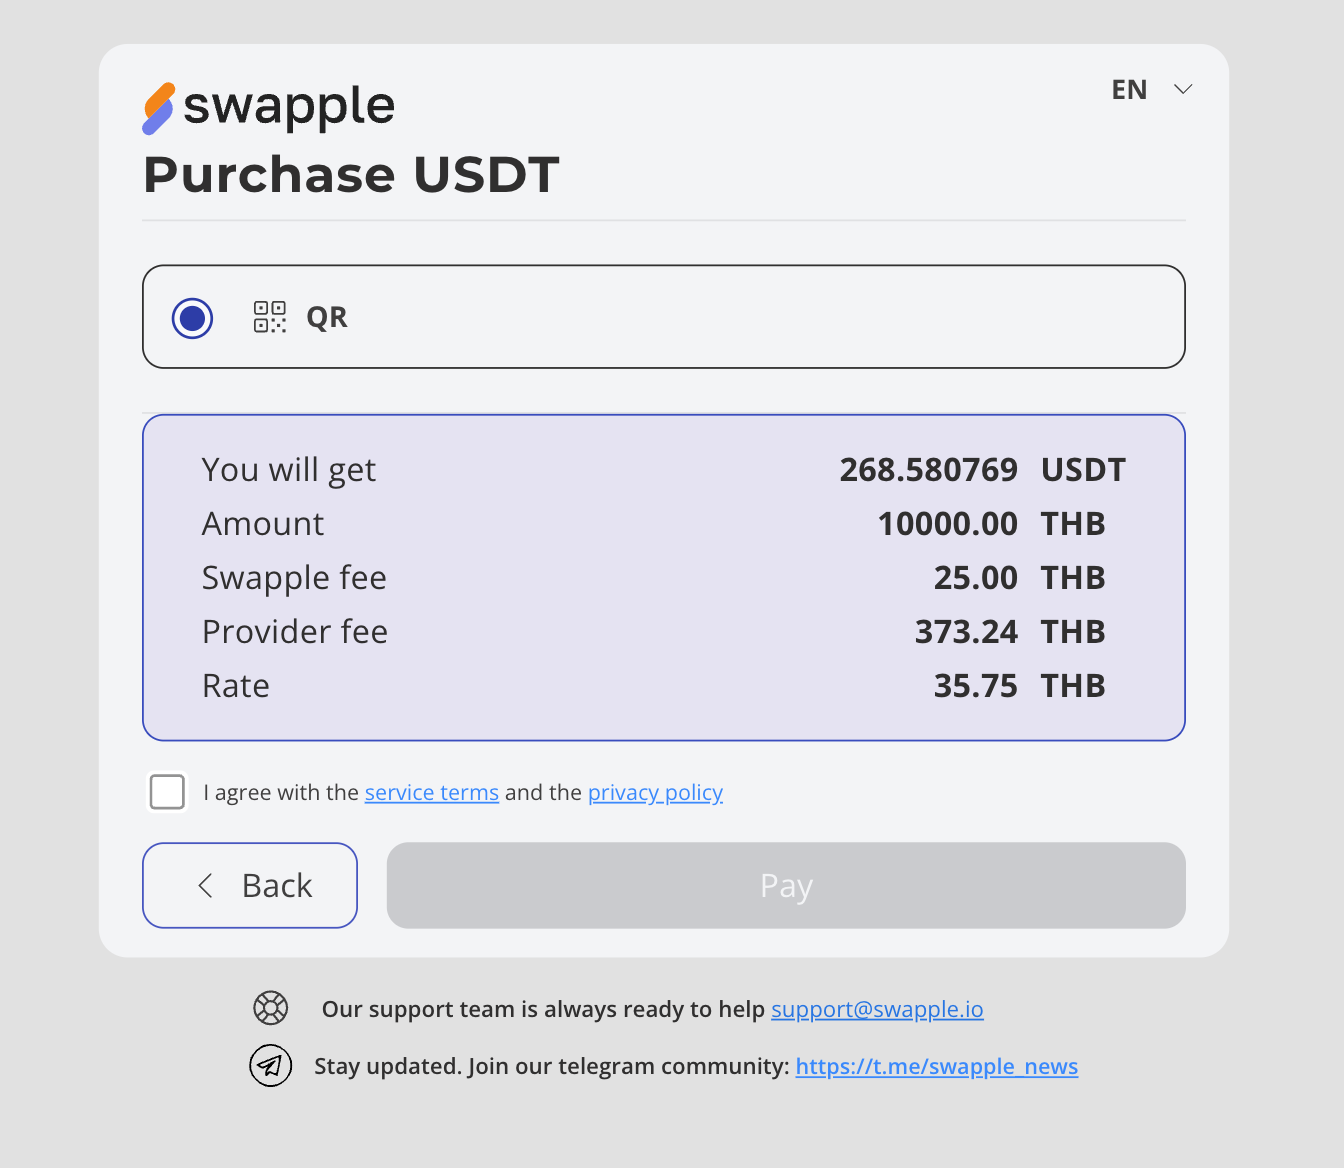Open the service terms link
The height and width of the screenshot is (1168, 1344).
coord(431,792)
